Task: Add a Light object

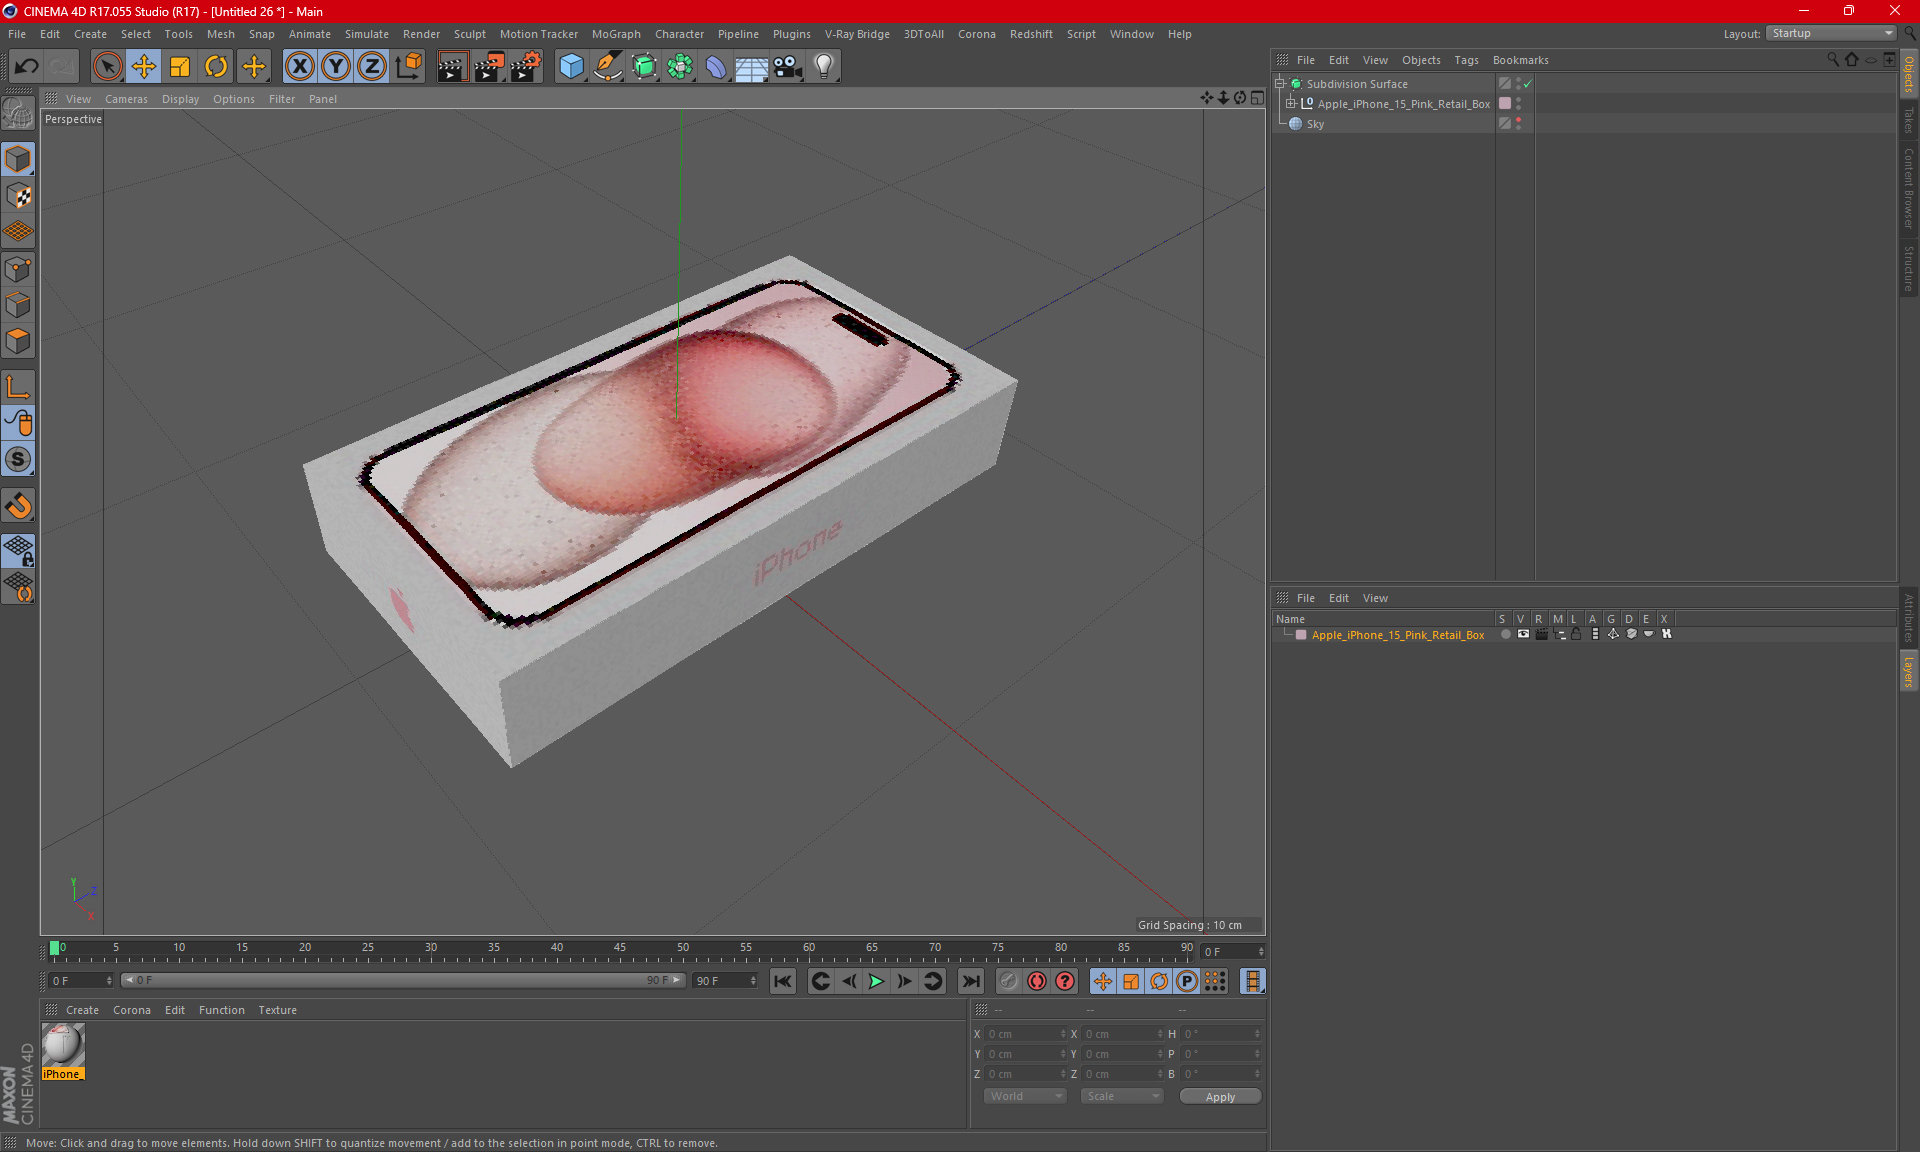Action: point(824,66)
